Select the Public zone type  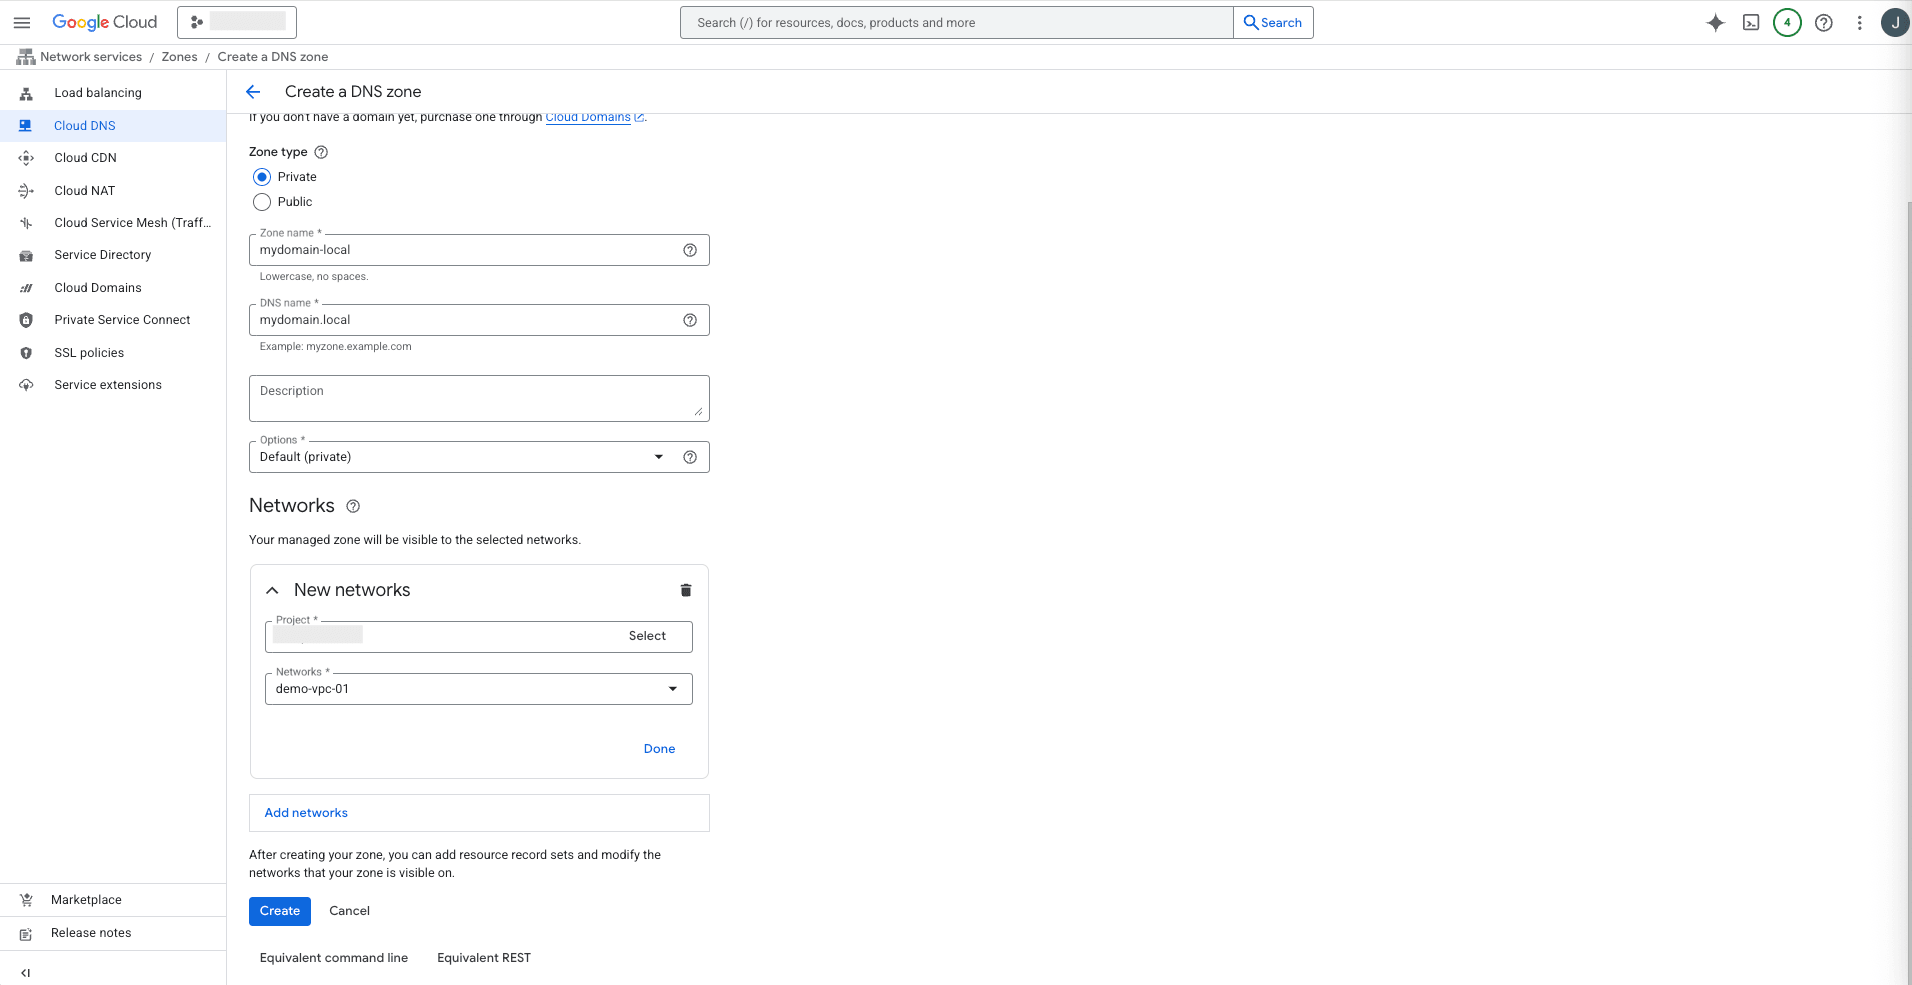(261, 201)
